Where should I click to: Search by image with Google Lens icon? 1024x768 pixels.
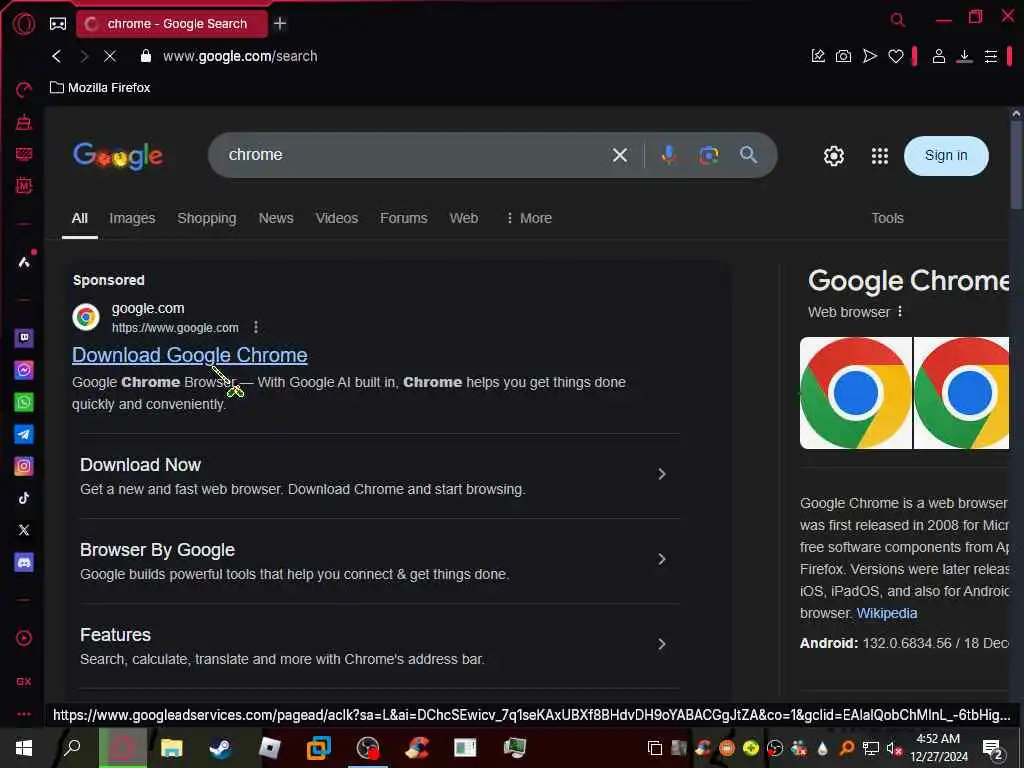pos(709,155)
